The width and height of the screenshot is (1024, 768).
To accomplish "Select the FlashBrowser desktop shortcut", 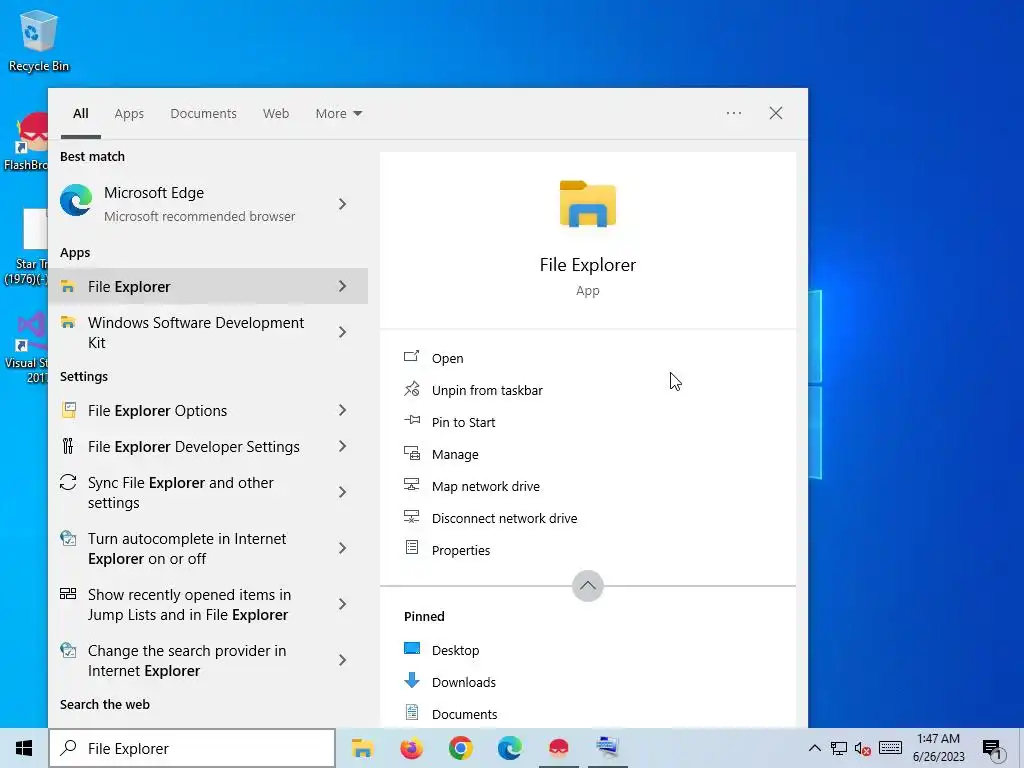I will pyautogui.click(x=25, y=142).
